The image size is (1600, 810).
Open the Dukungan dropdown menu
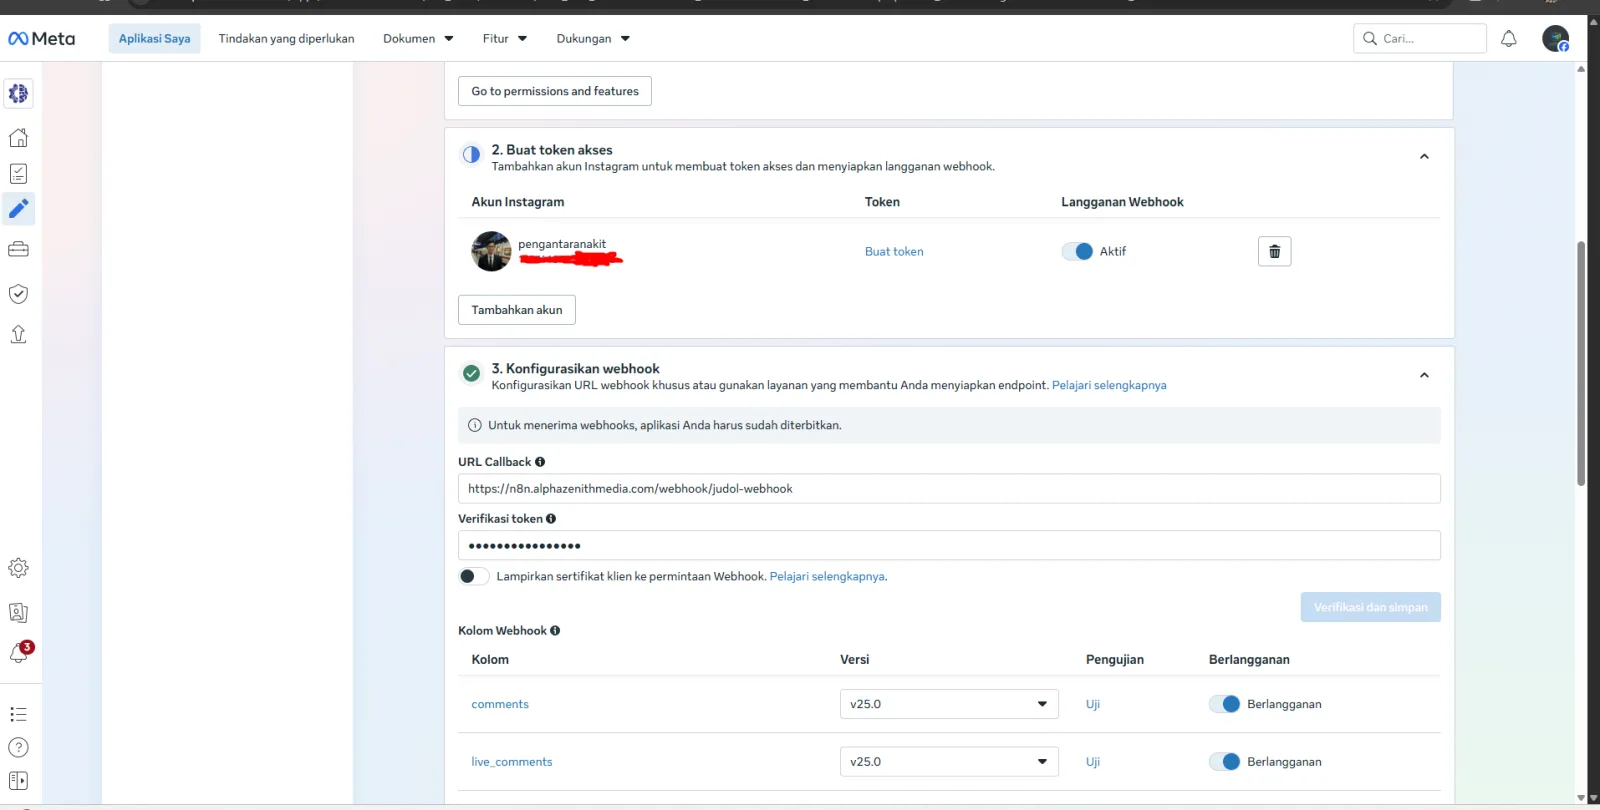(x=593, y=39)
